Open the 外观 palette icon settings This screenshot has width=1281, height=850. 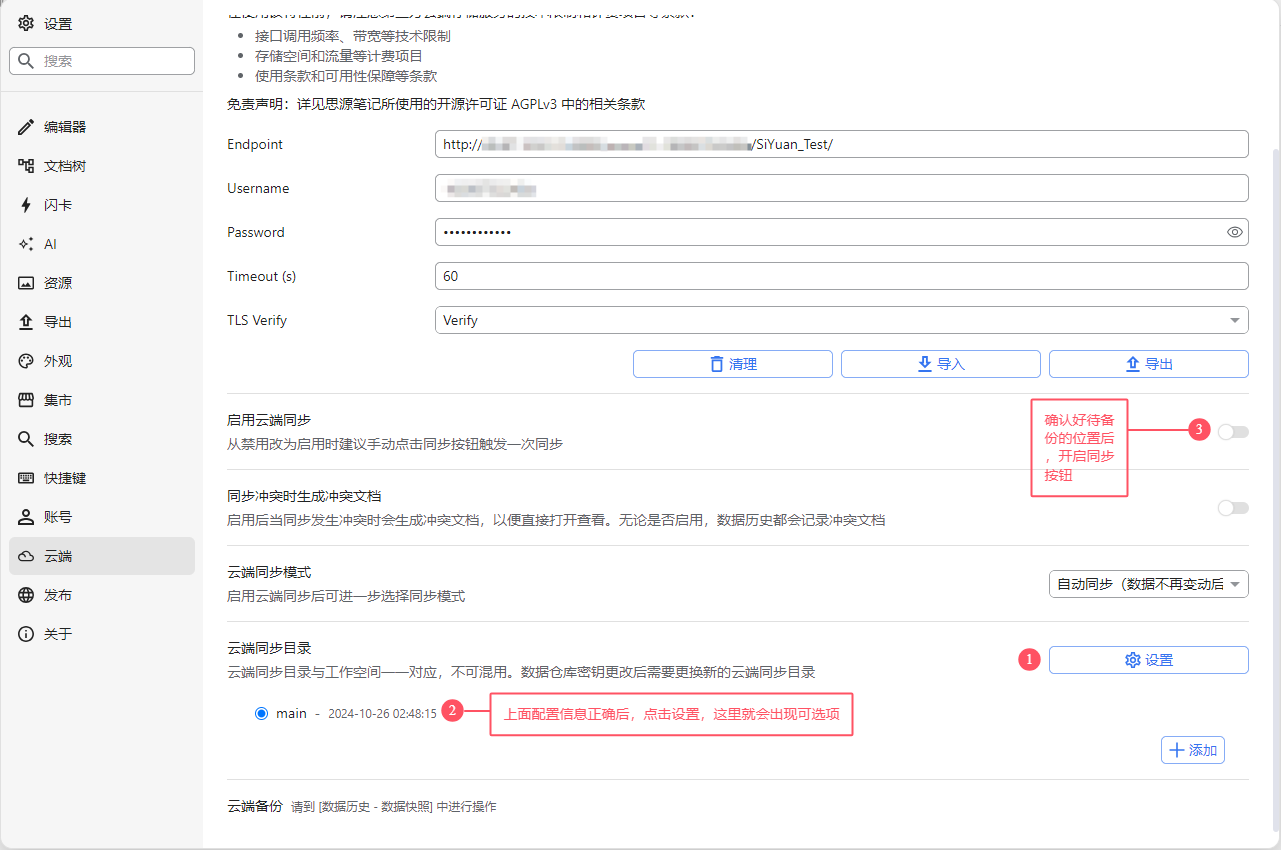coord(27,361)
